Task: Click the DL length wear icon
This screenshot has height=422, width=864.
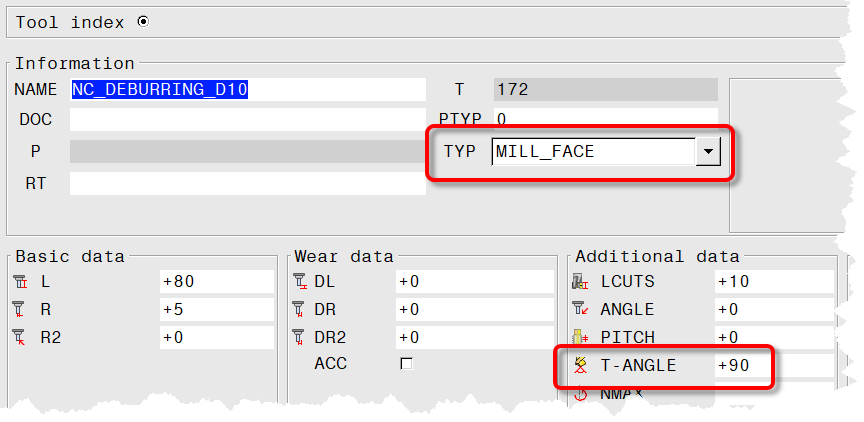Action: tap(301, 282)
